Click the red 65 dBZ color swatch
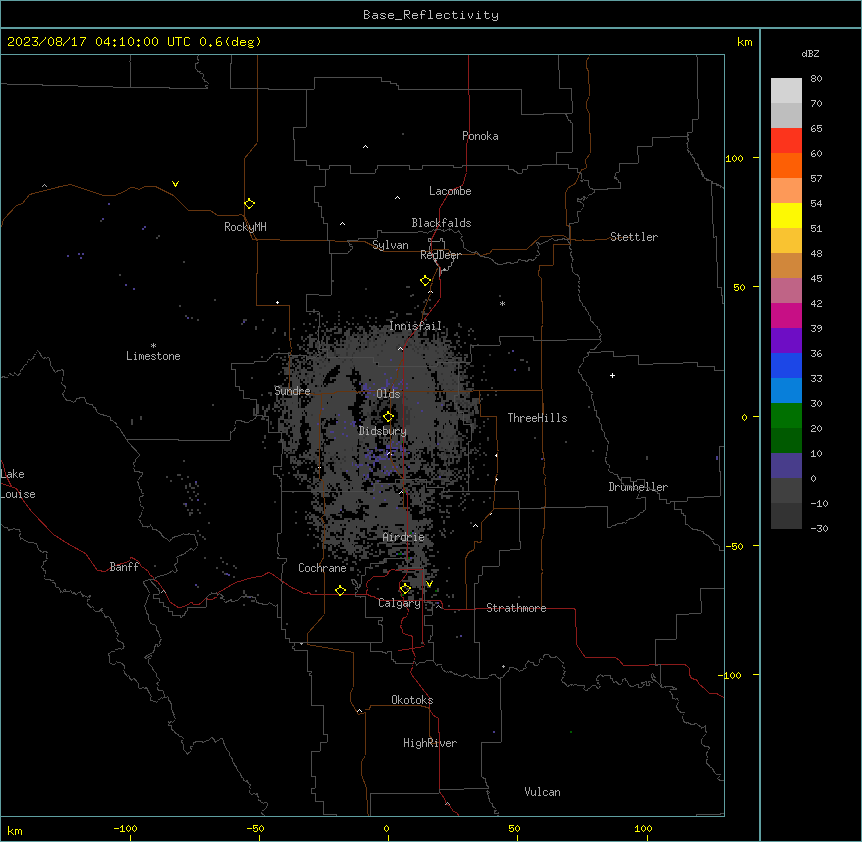Viewport: 862px width, 842px height. point(786,140)
